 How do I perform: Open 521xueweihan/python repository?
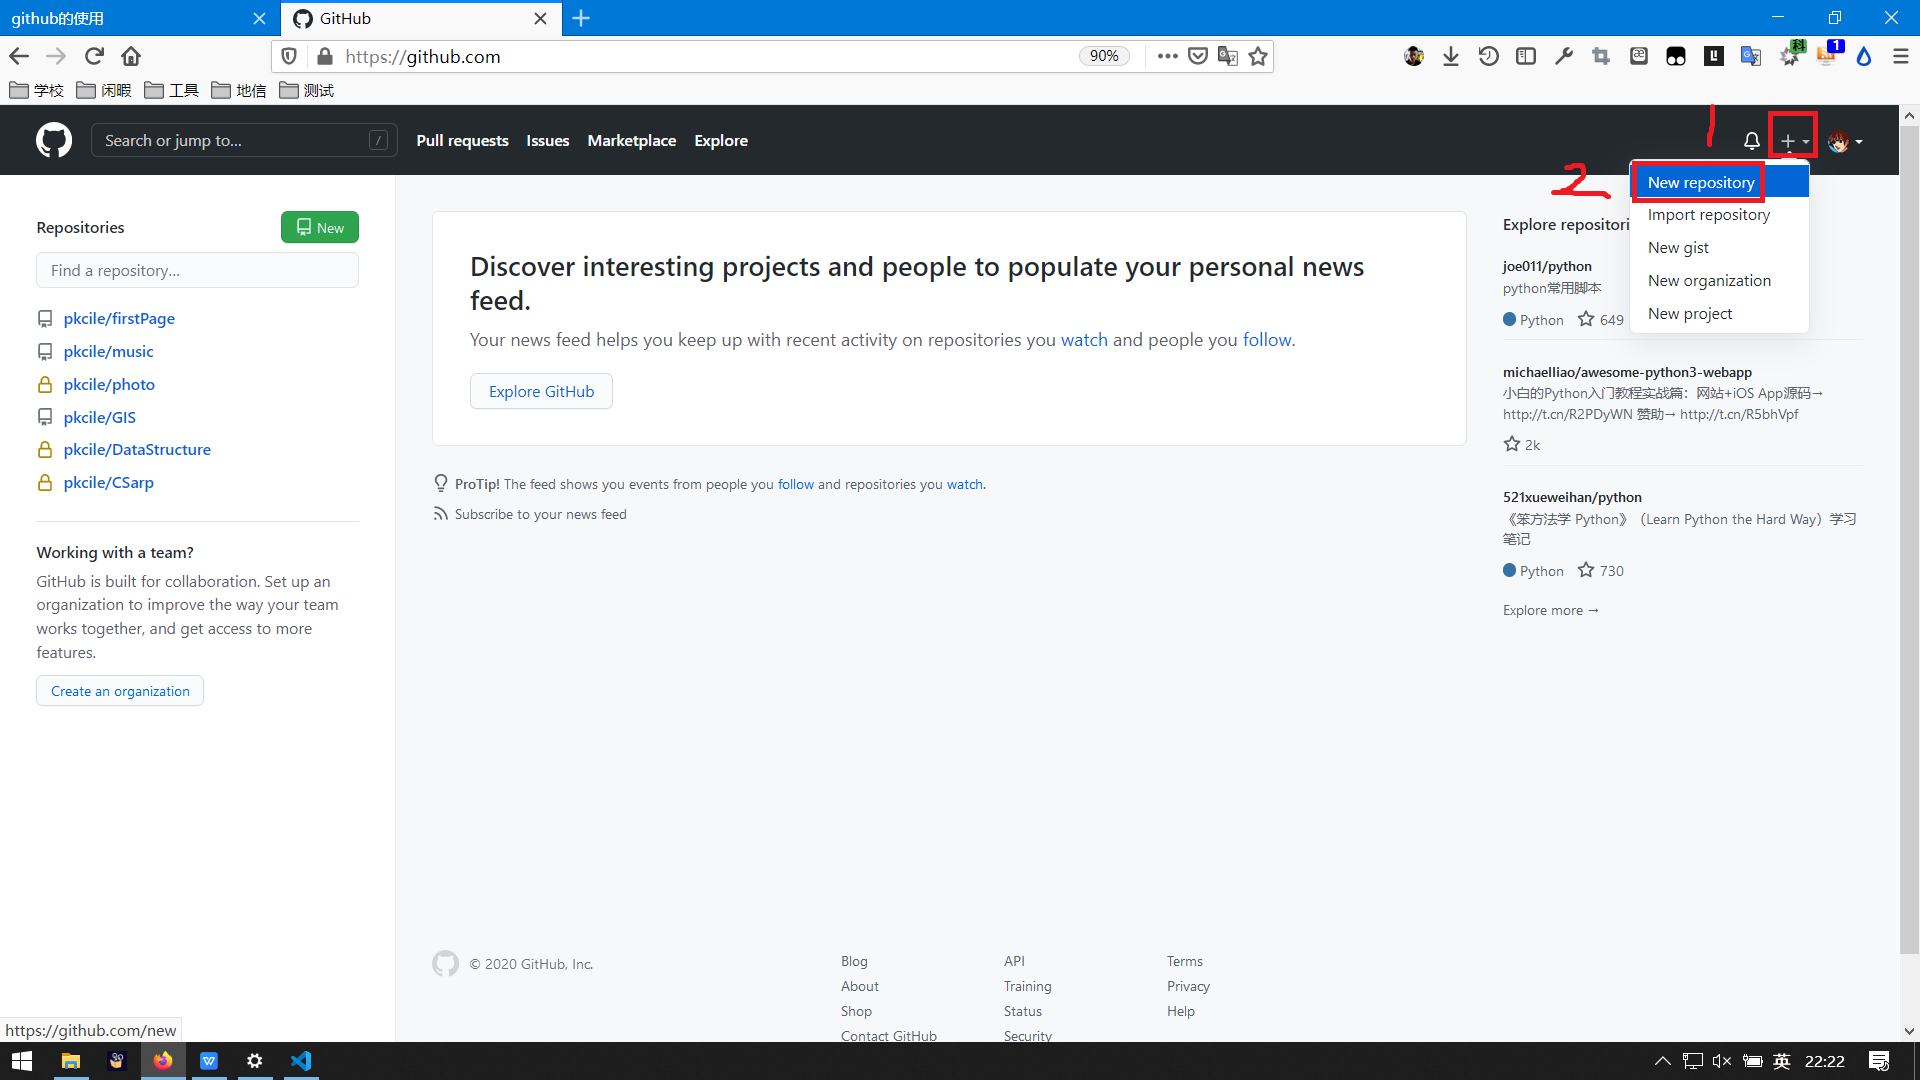1572,497
